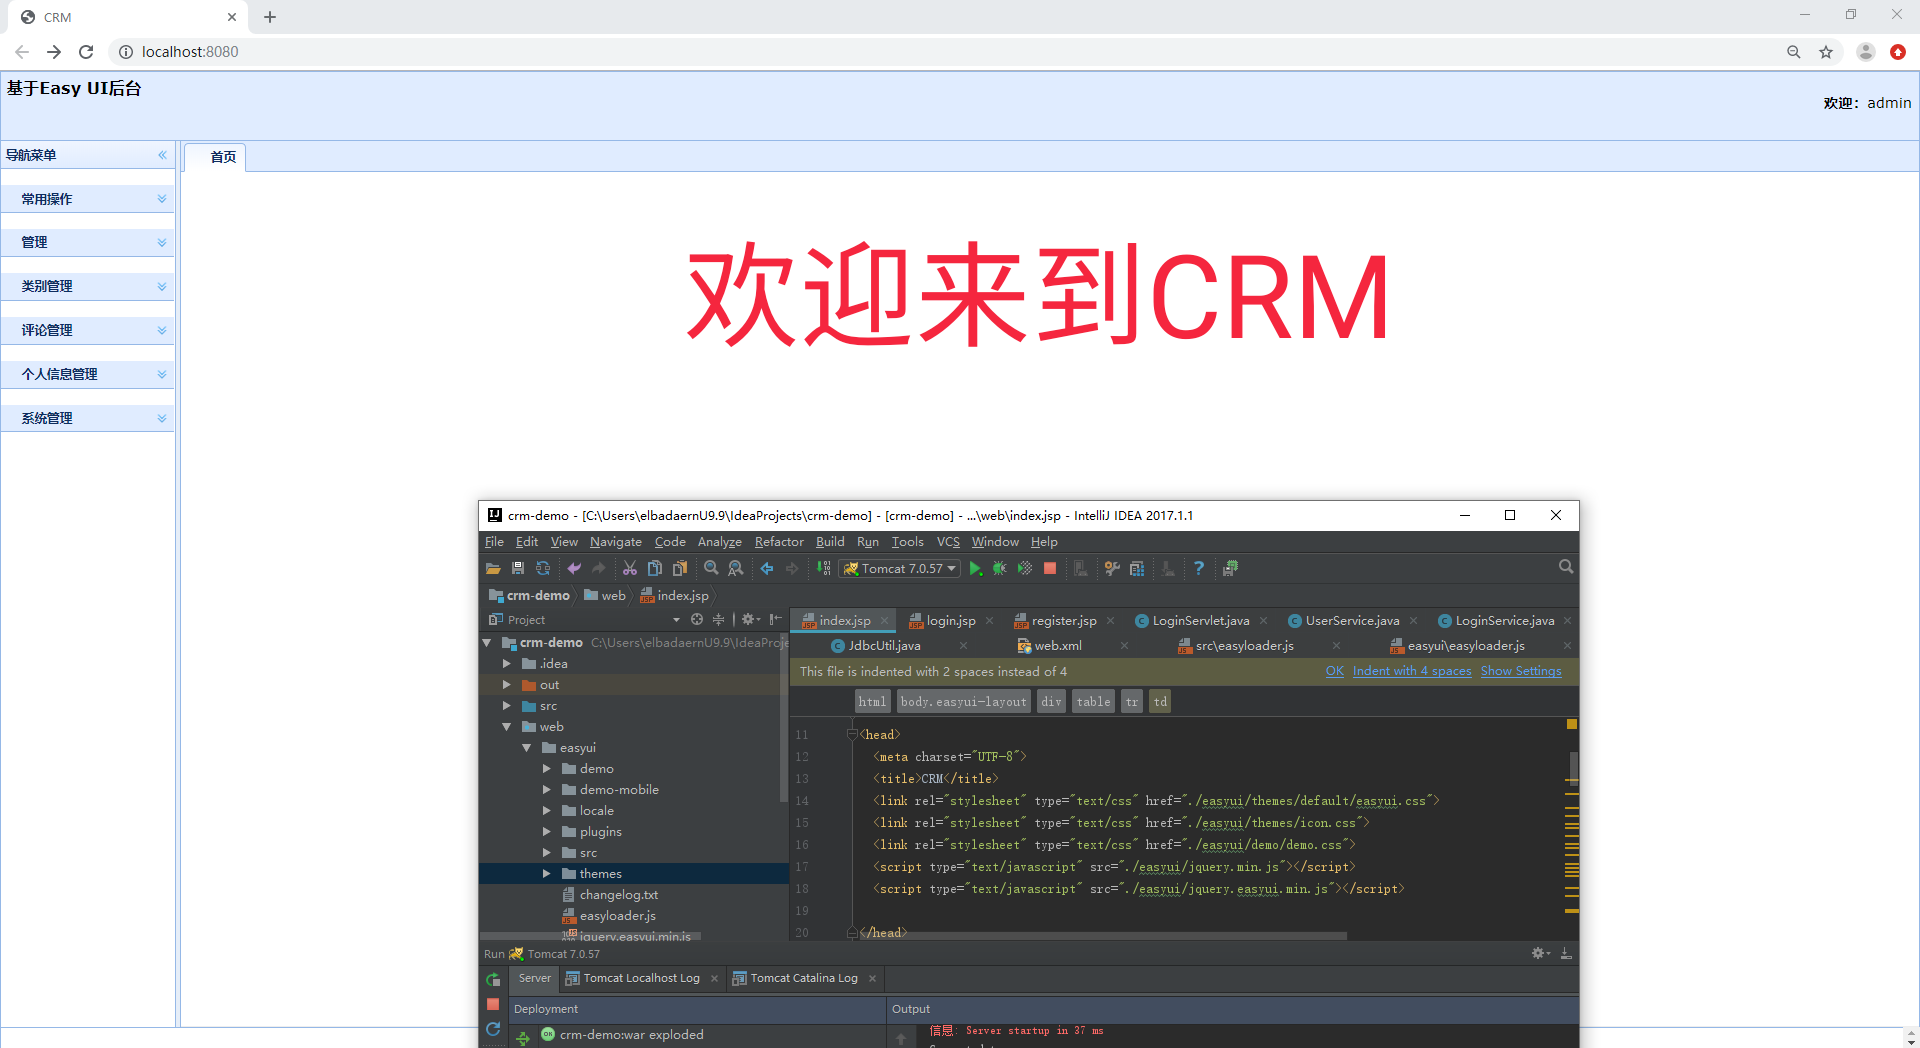Image resolution: width=1920 pixels, height=1048 pixels.
Task: Expand the .idea folder in project tree
Action: (x=506, y=663)
